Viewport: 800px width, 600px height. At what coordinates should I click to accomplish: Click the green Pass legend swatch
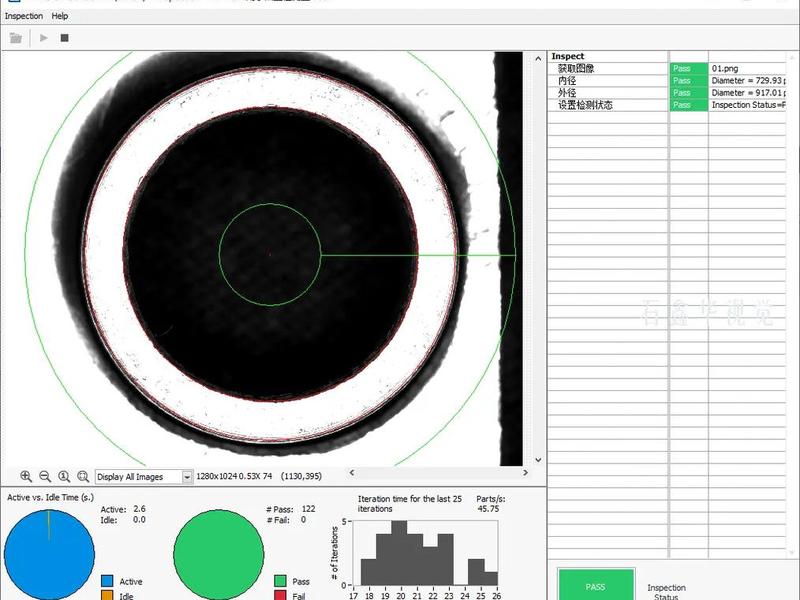tap(280, 581)
